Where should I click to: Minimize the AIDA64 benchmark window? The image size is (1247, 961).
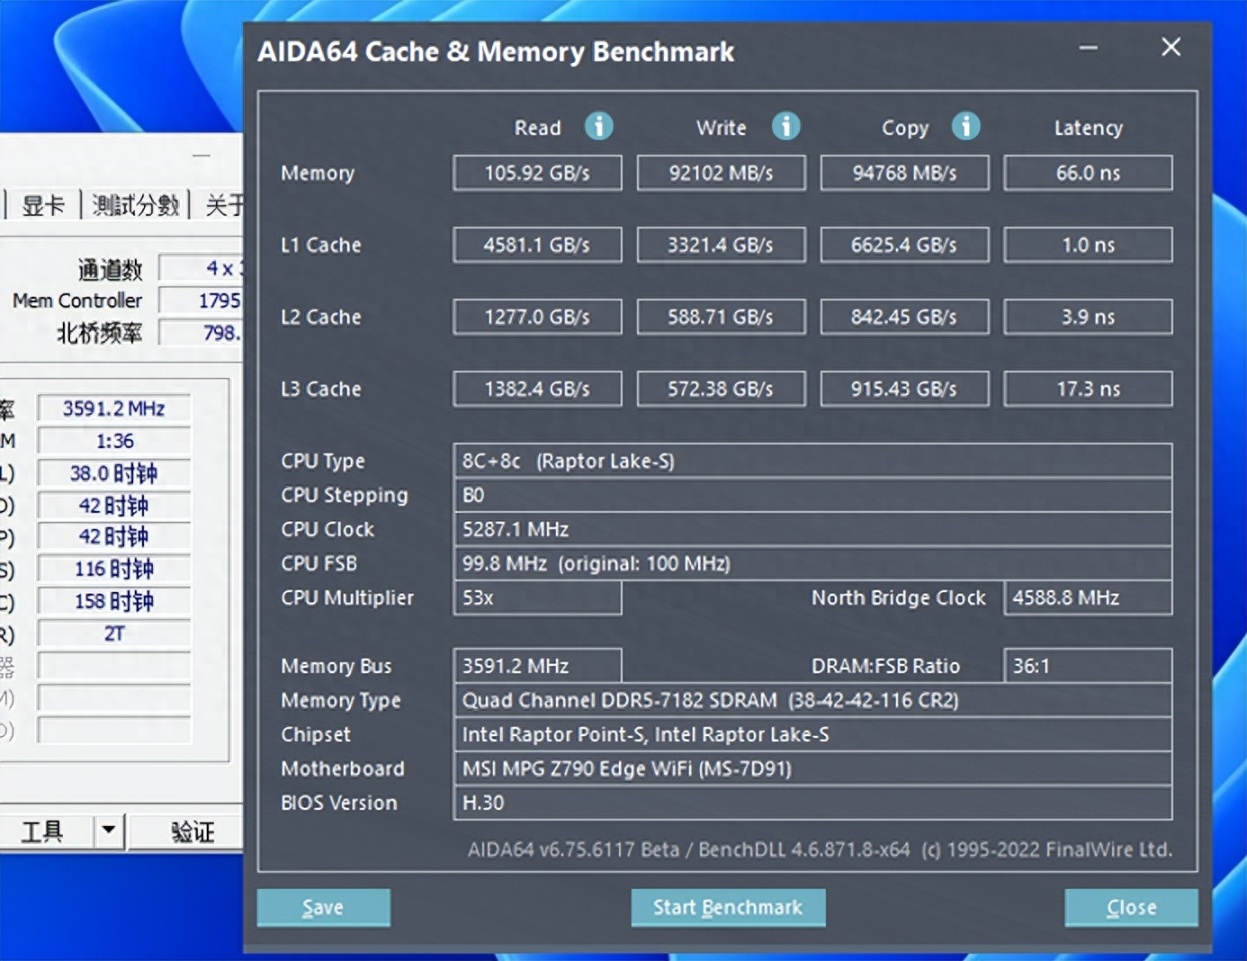(1089, 48)
